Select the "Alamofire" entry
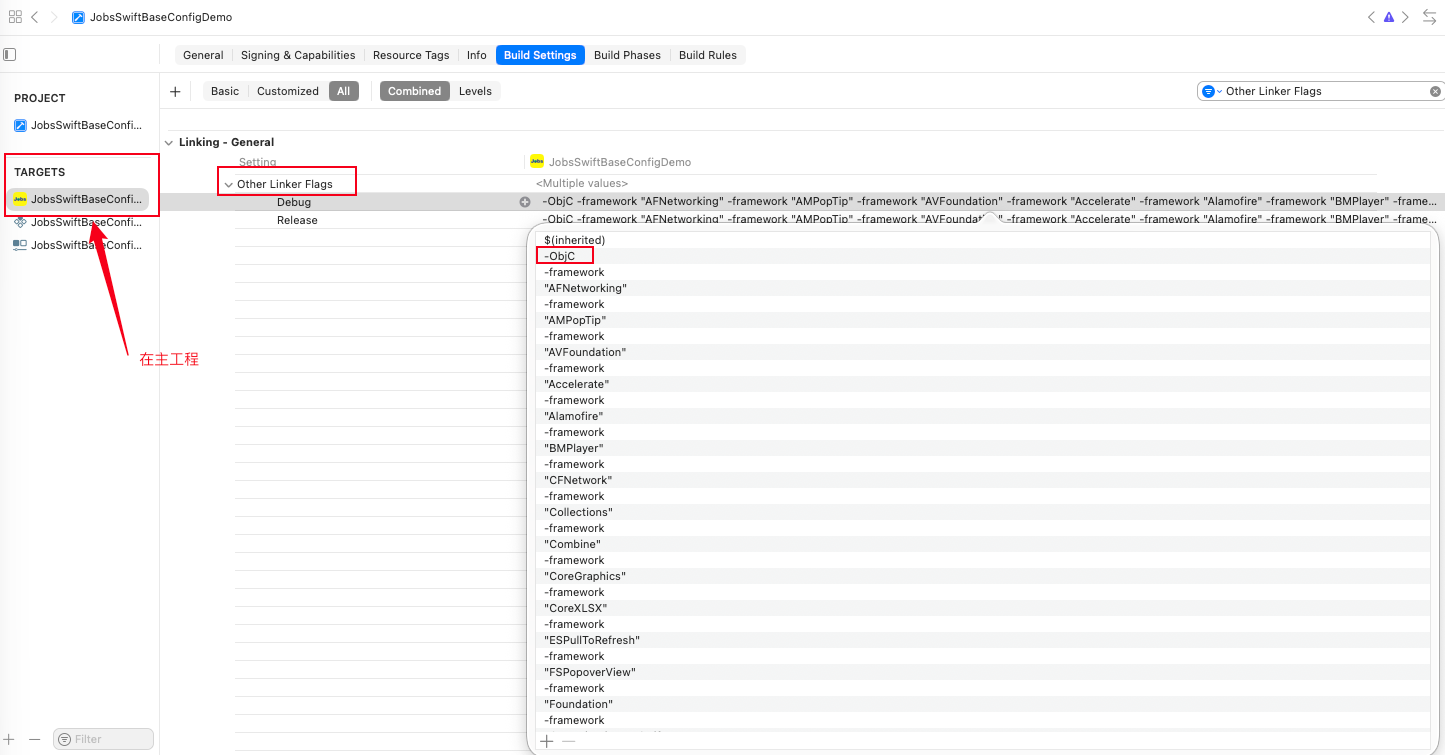The image size is (1445, 755). 574,416
